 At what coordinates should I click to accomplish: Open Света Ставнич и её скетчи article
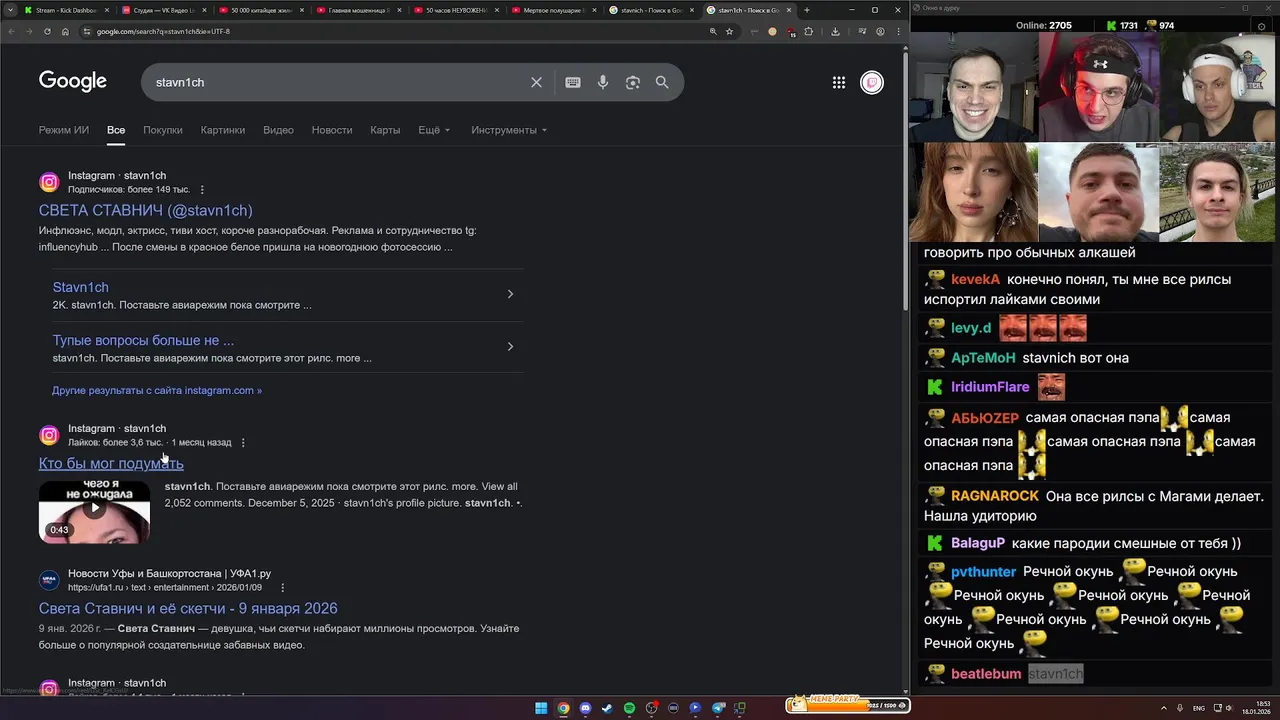tap(188, 608)
